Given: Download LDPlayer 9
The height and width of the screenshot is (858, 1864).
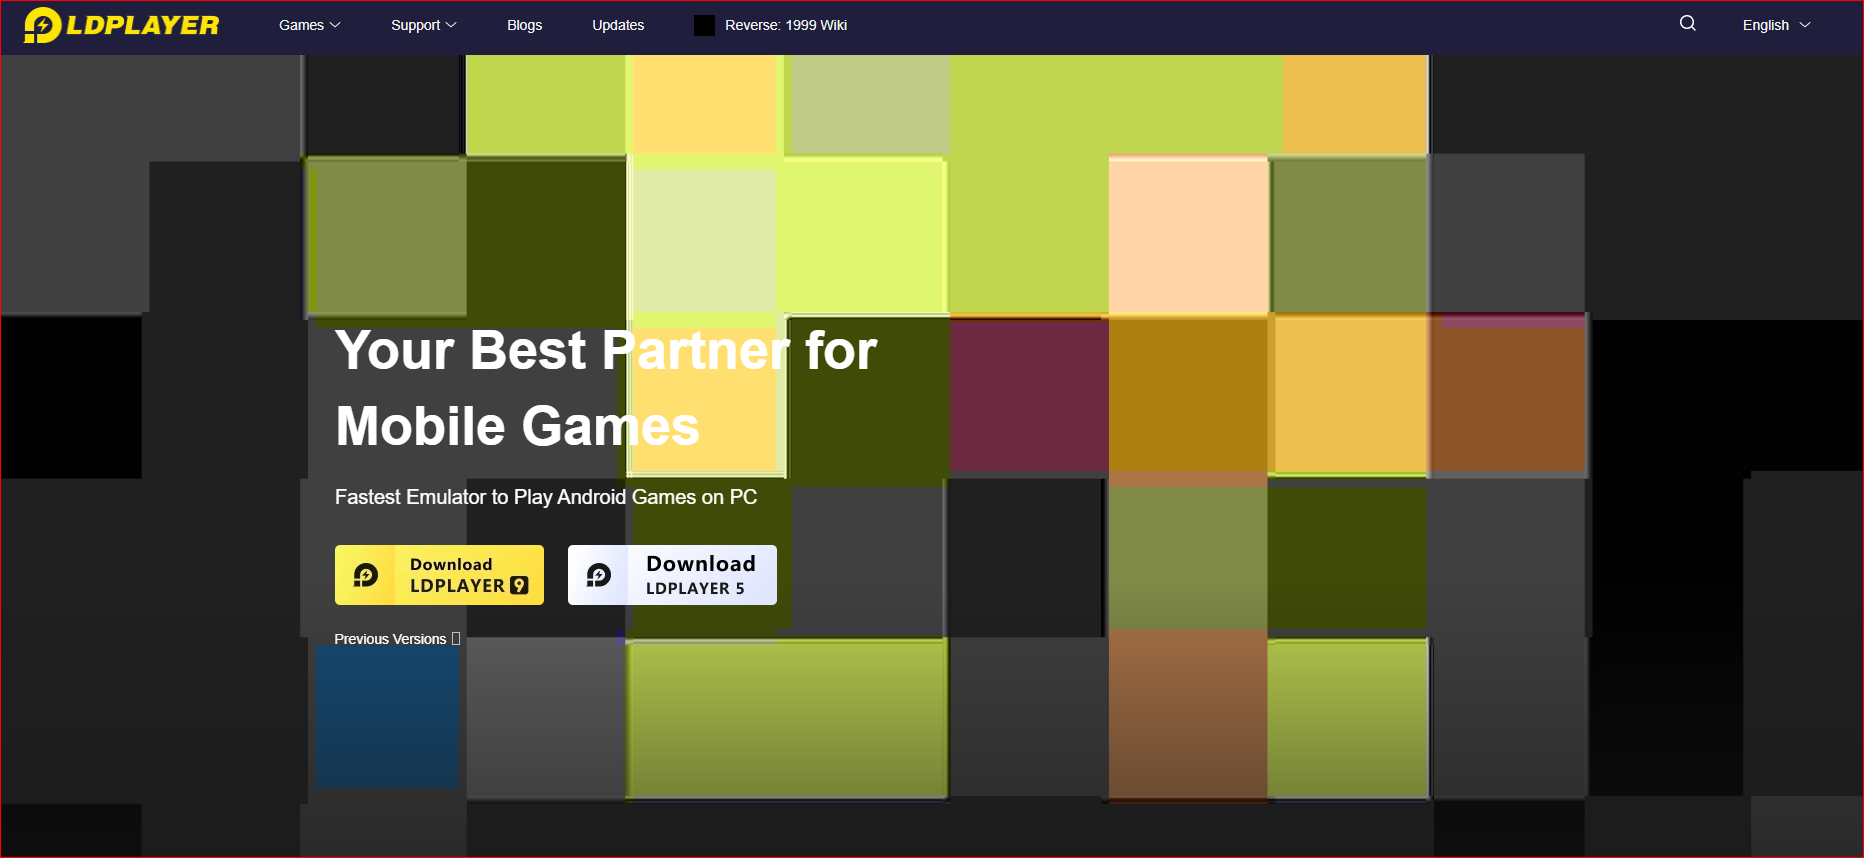Looking at the screenshot, I should tap(439, 575).
